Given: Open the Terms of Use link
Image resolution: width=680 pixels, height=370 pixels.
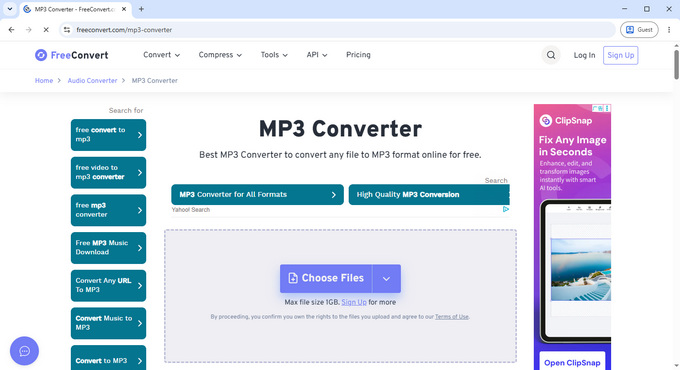Looking at the screenshot, I should pyautogui.click(x=451, y=317).
